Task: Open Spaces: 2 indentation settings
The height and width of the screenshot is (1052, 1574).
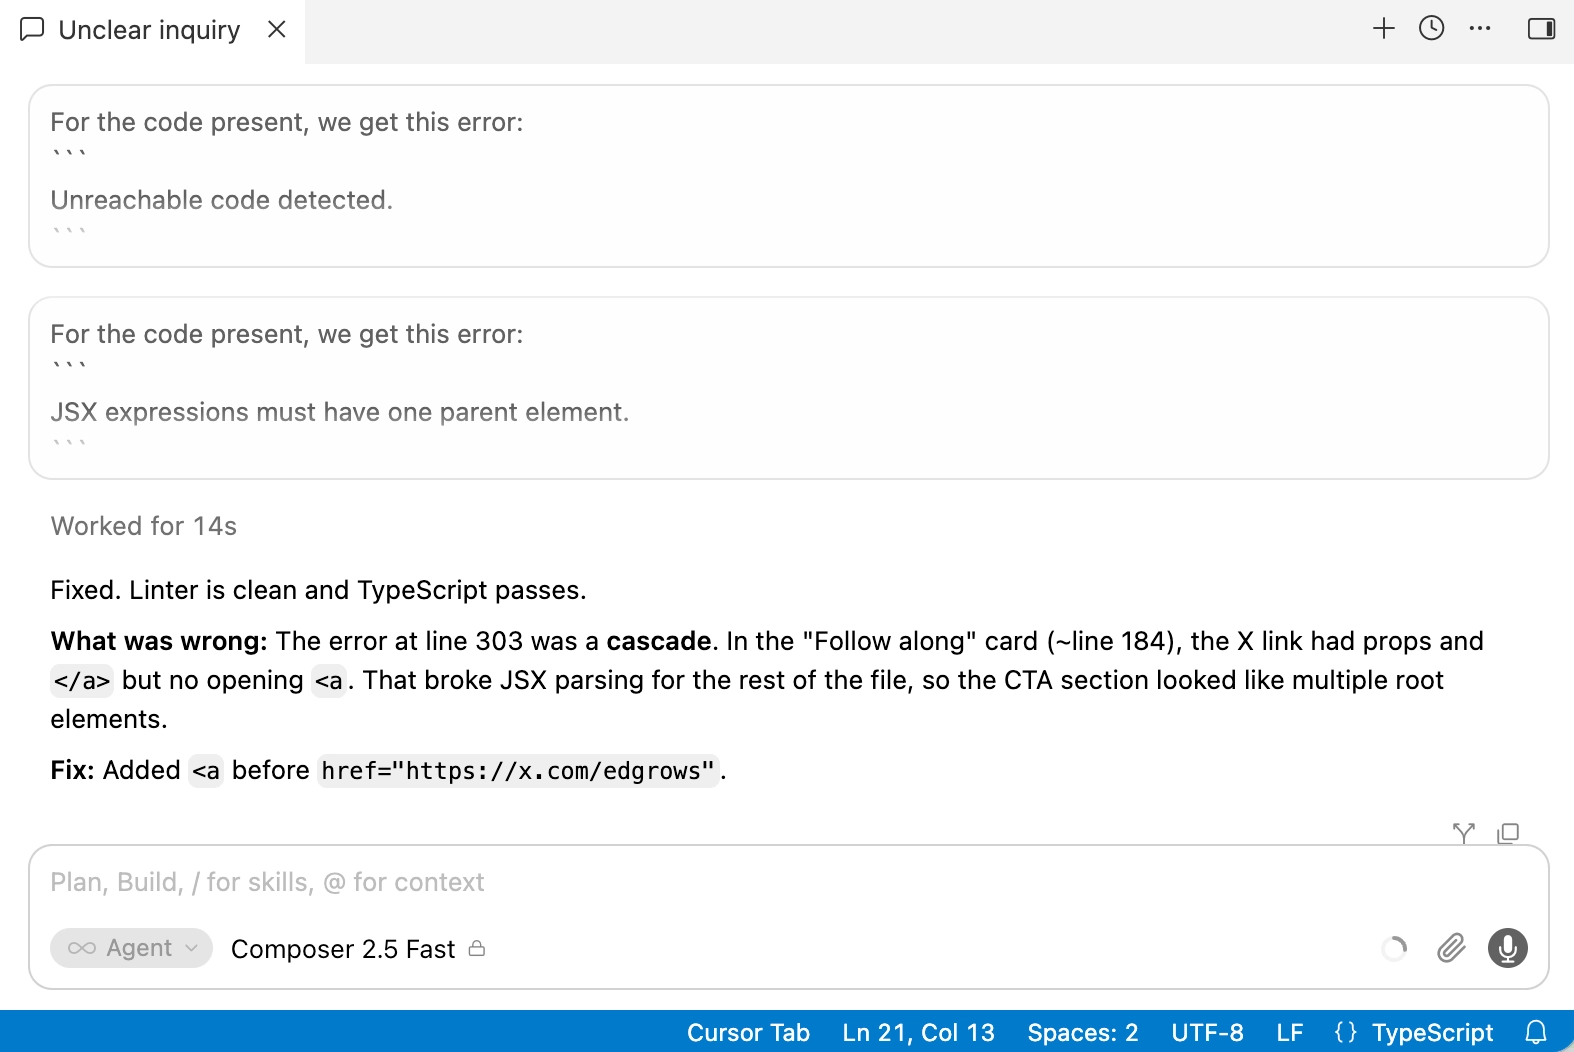Action: coord(1083,1032)
